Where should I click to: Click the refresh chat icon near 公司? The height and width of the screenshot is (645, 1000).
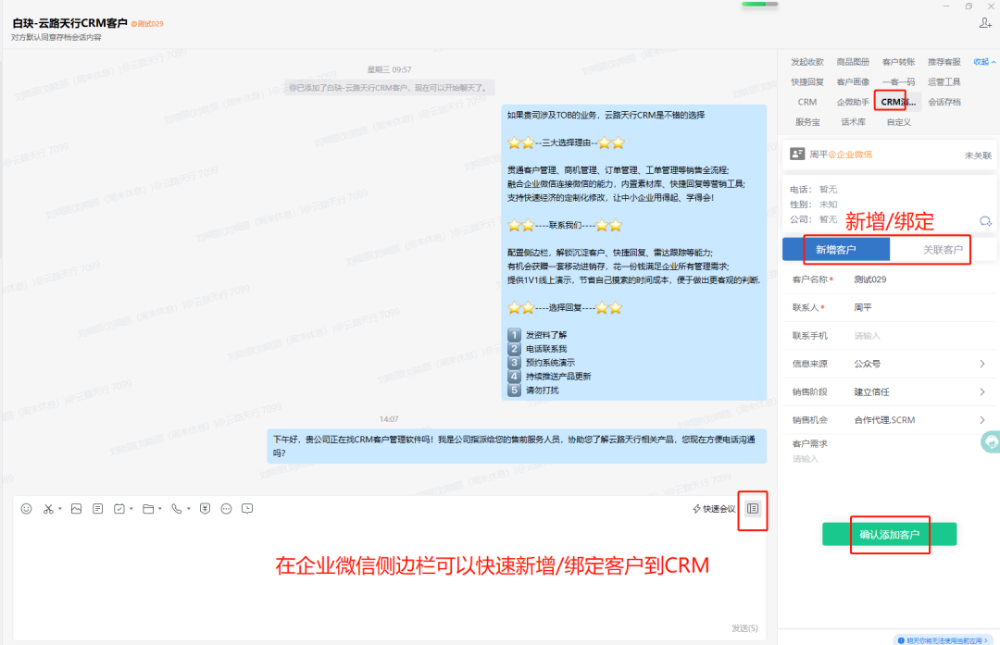tap(985, 221)
